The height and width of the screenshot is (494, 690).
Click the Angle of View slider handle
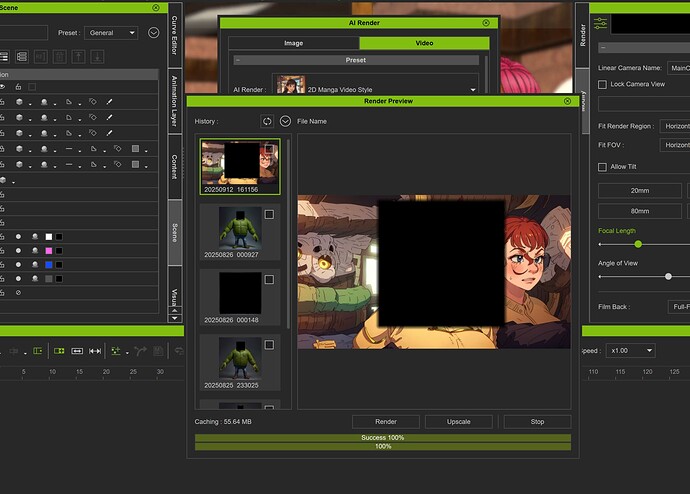pos(668,277)
